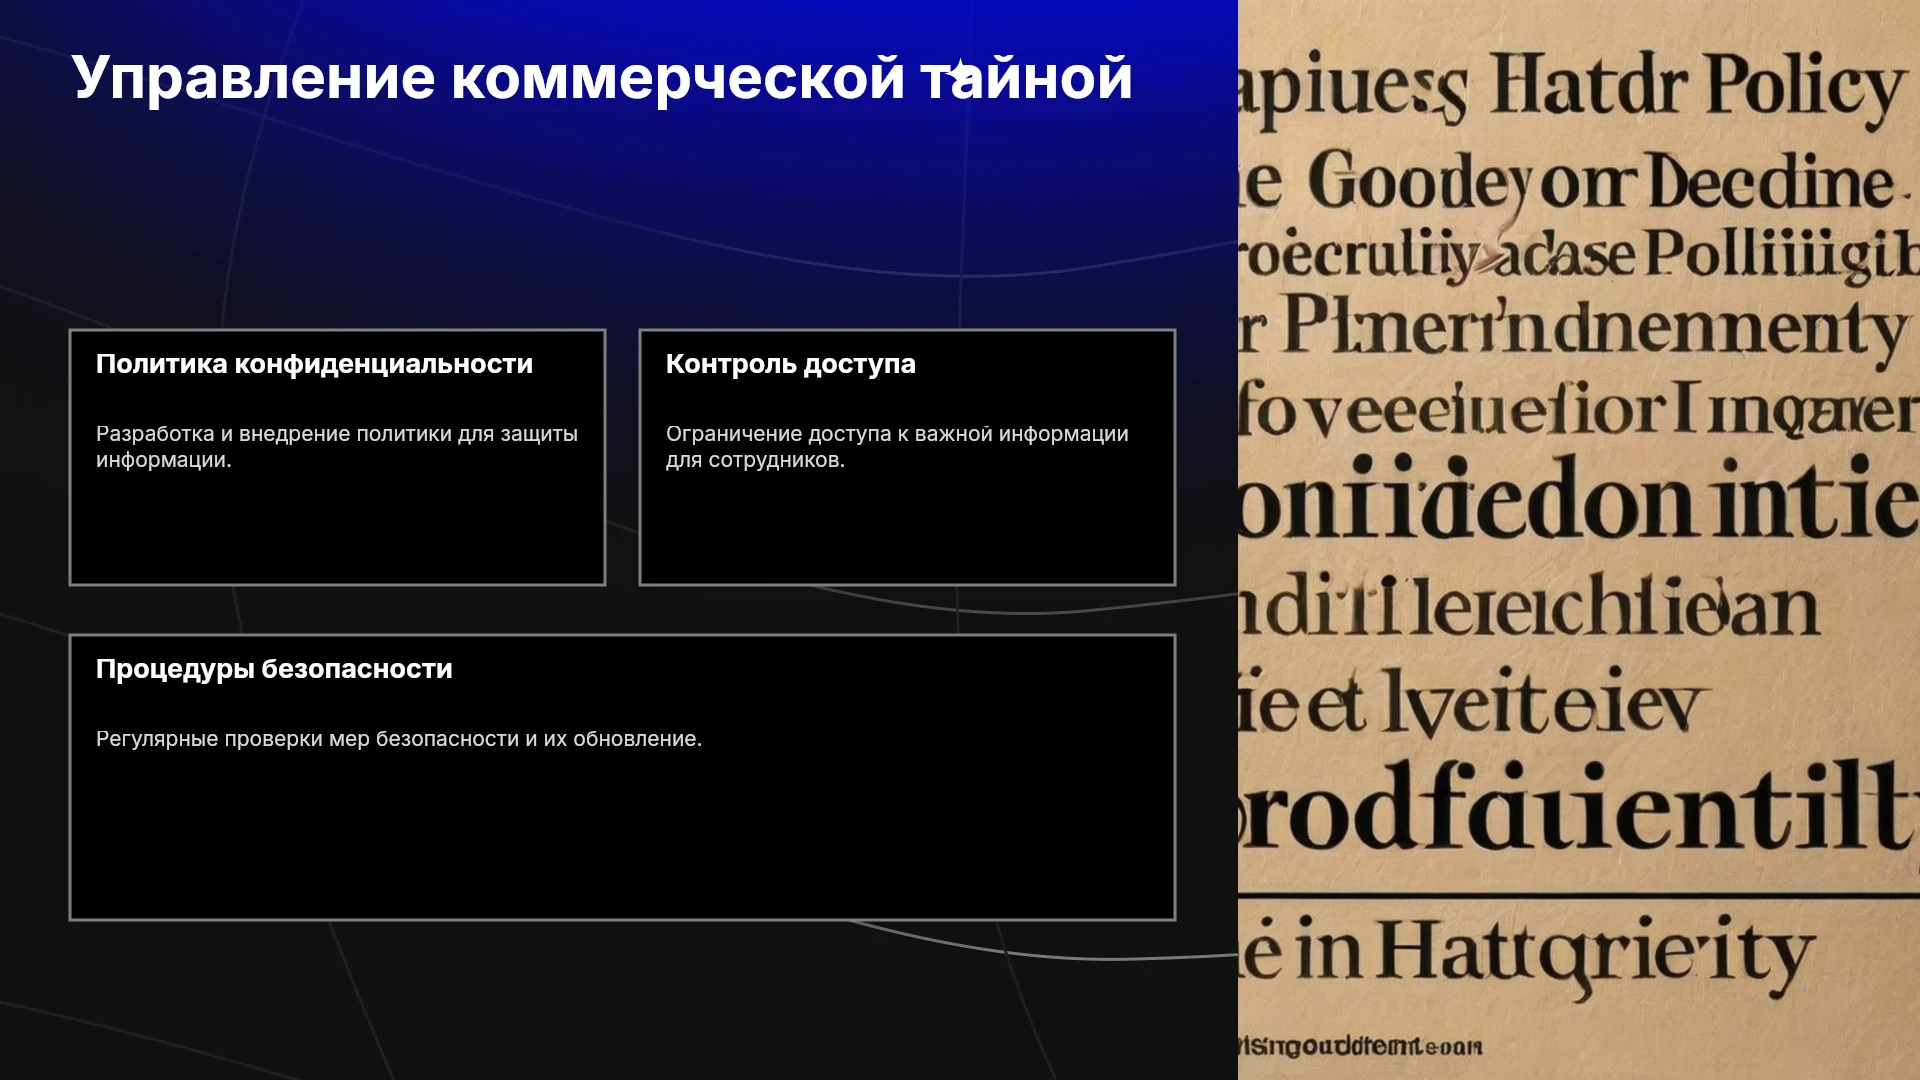
Task: Click the foveeeiuefior line in the image
Action: [1579, 411]
